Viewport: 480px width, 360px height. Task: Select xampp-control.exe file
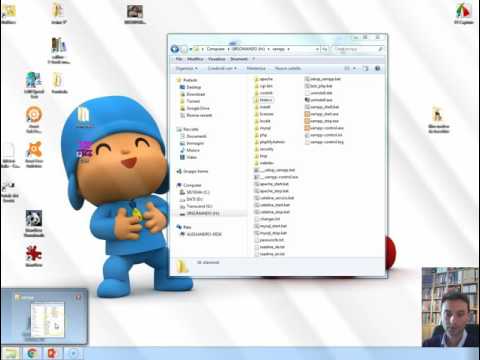tap(324, 128)
